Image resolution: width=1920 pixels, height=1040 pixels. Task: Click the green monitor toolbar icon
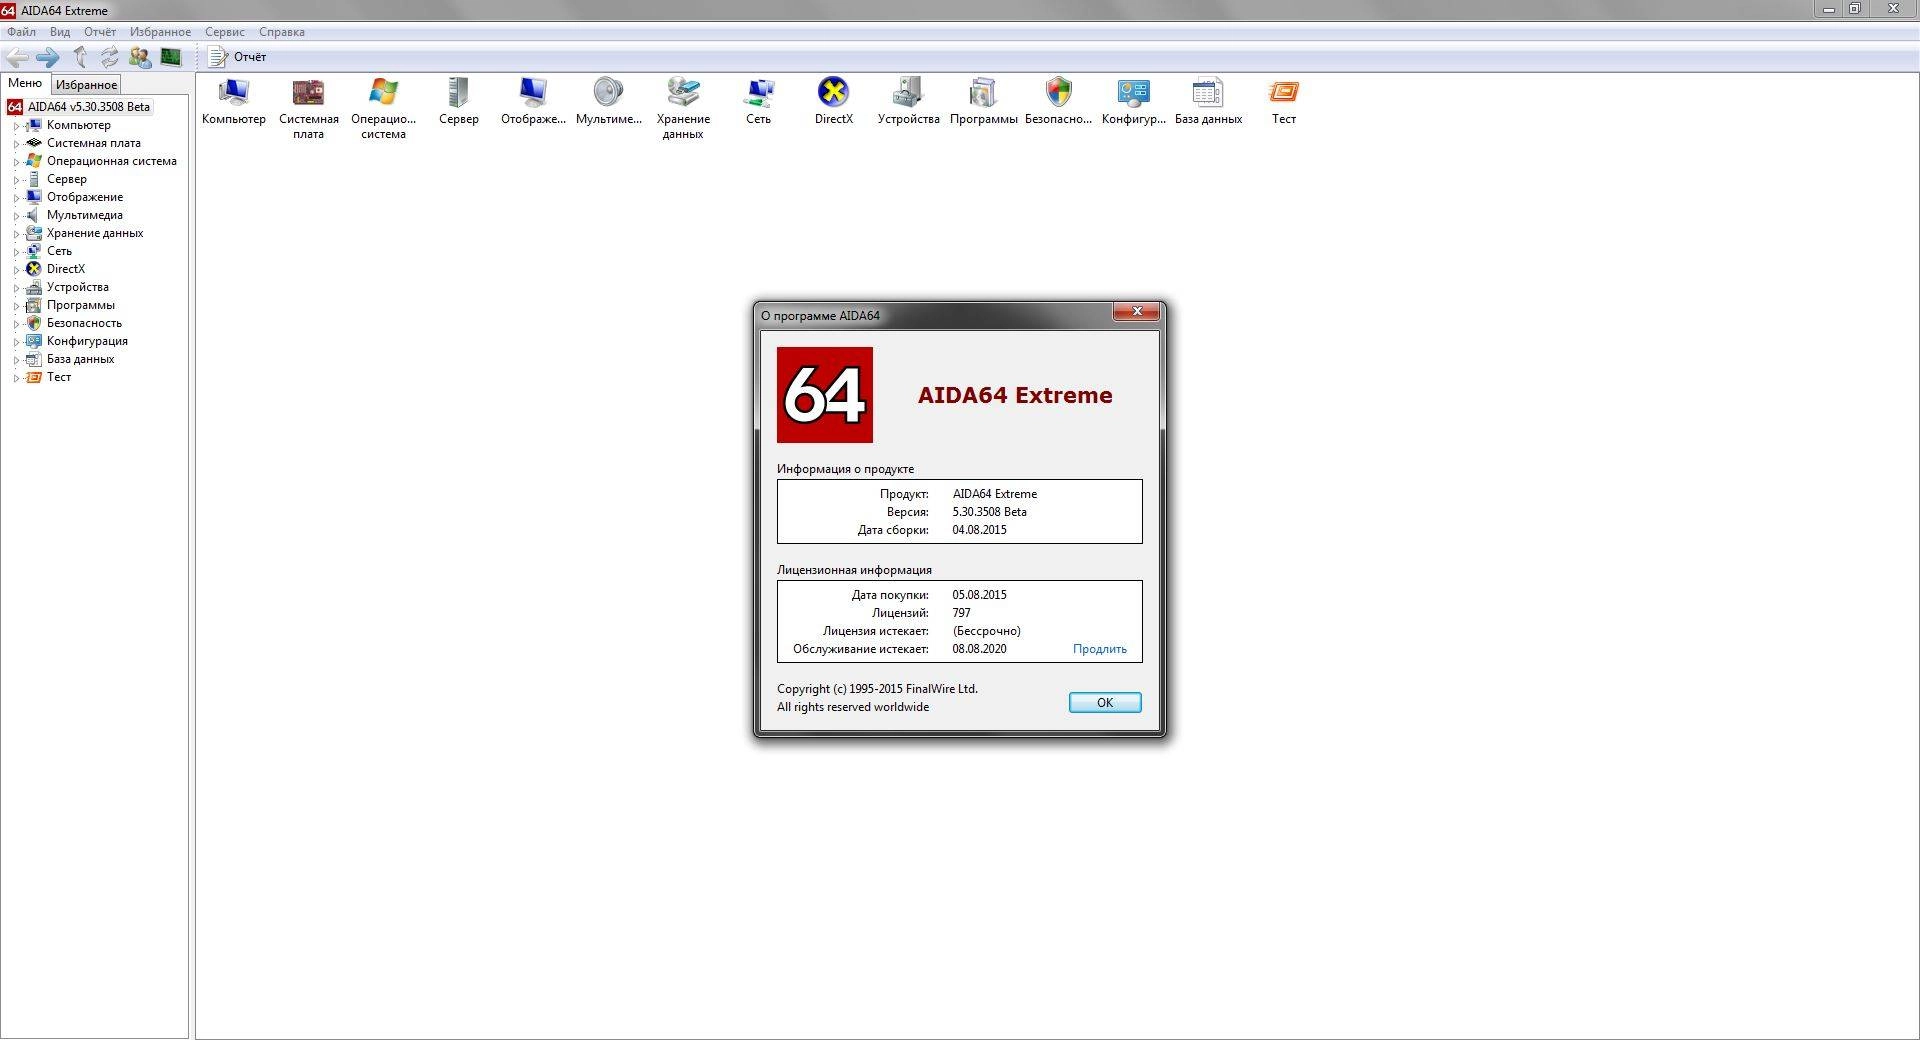click(171, 57)
